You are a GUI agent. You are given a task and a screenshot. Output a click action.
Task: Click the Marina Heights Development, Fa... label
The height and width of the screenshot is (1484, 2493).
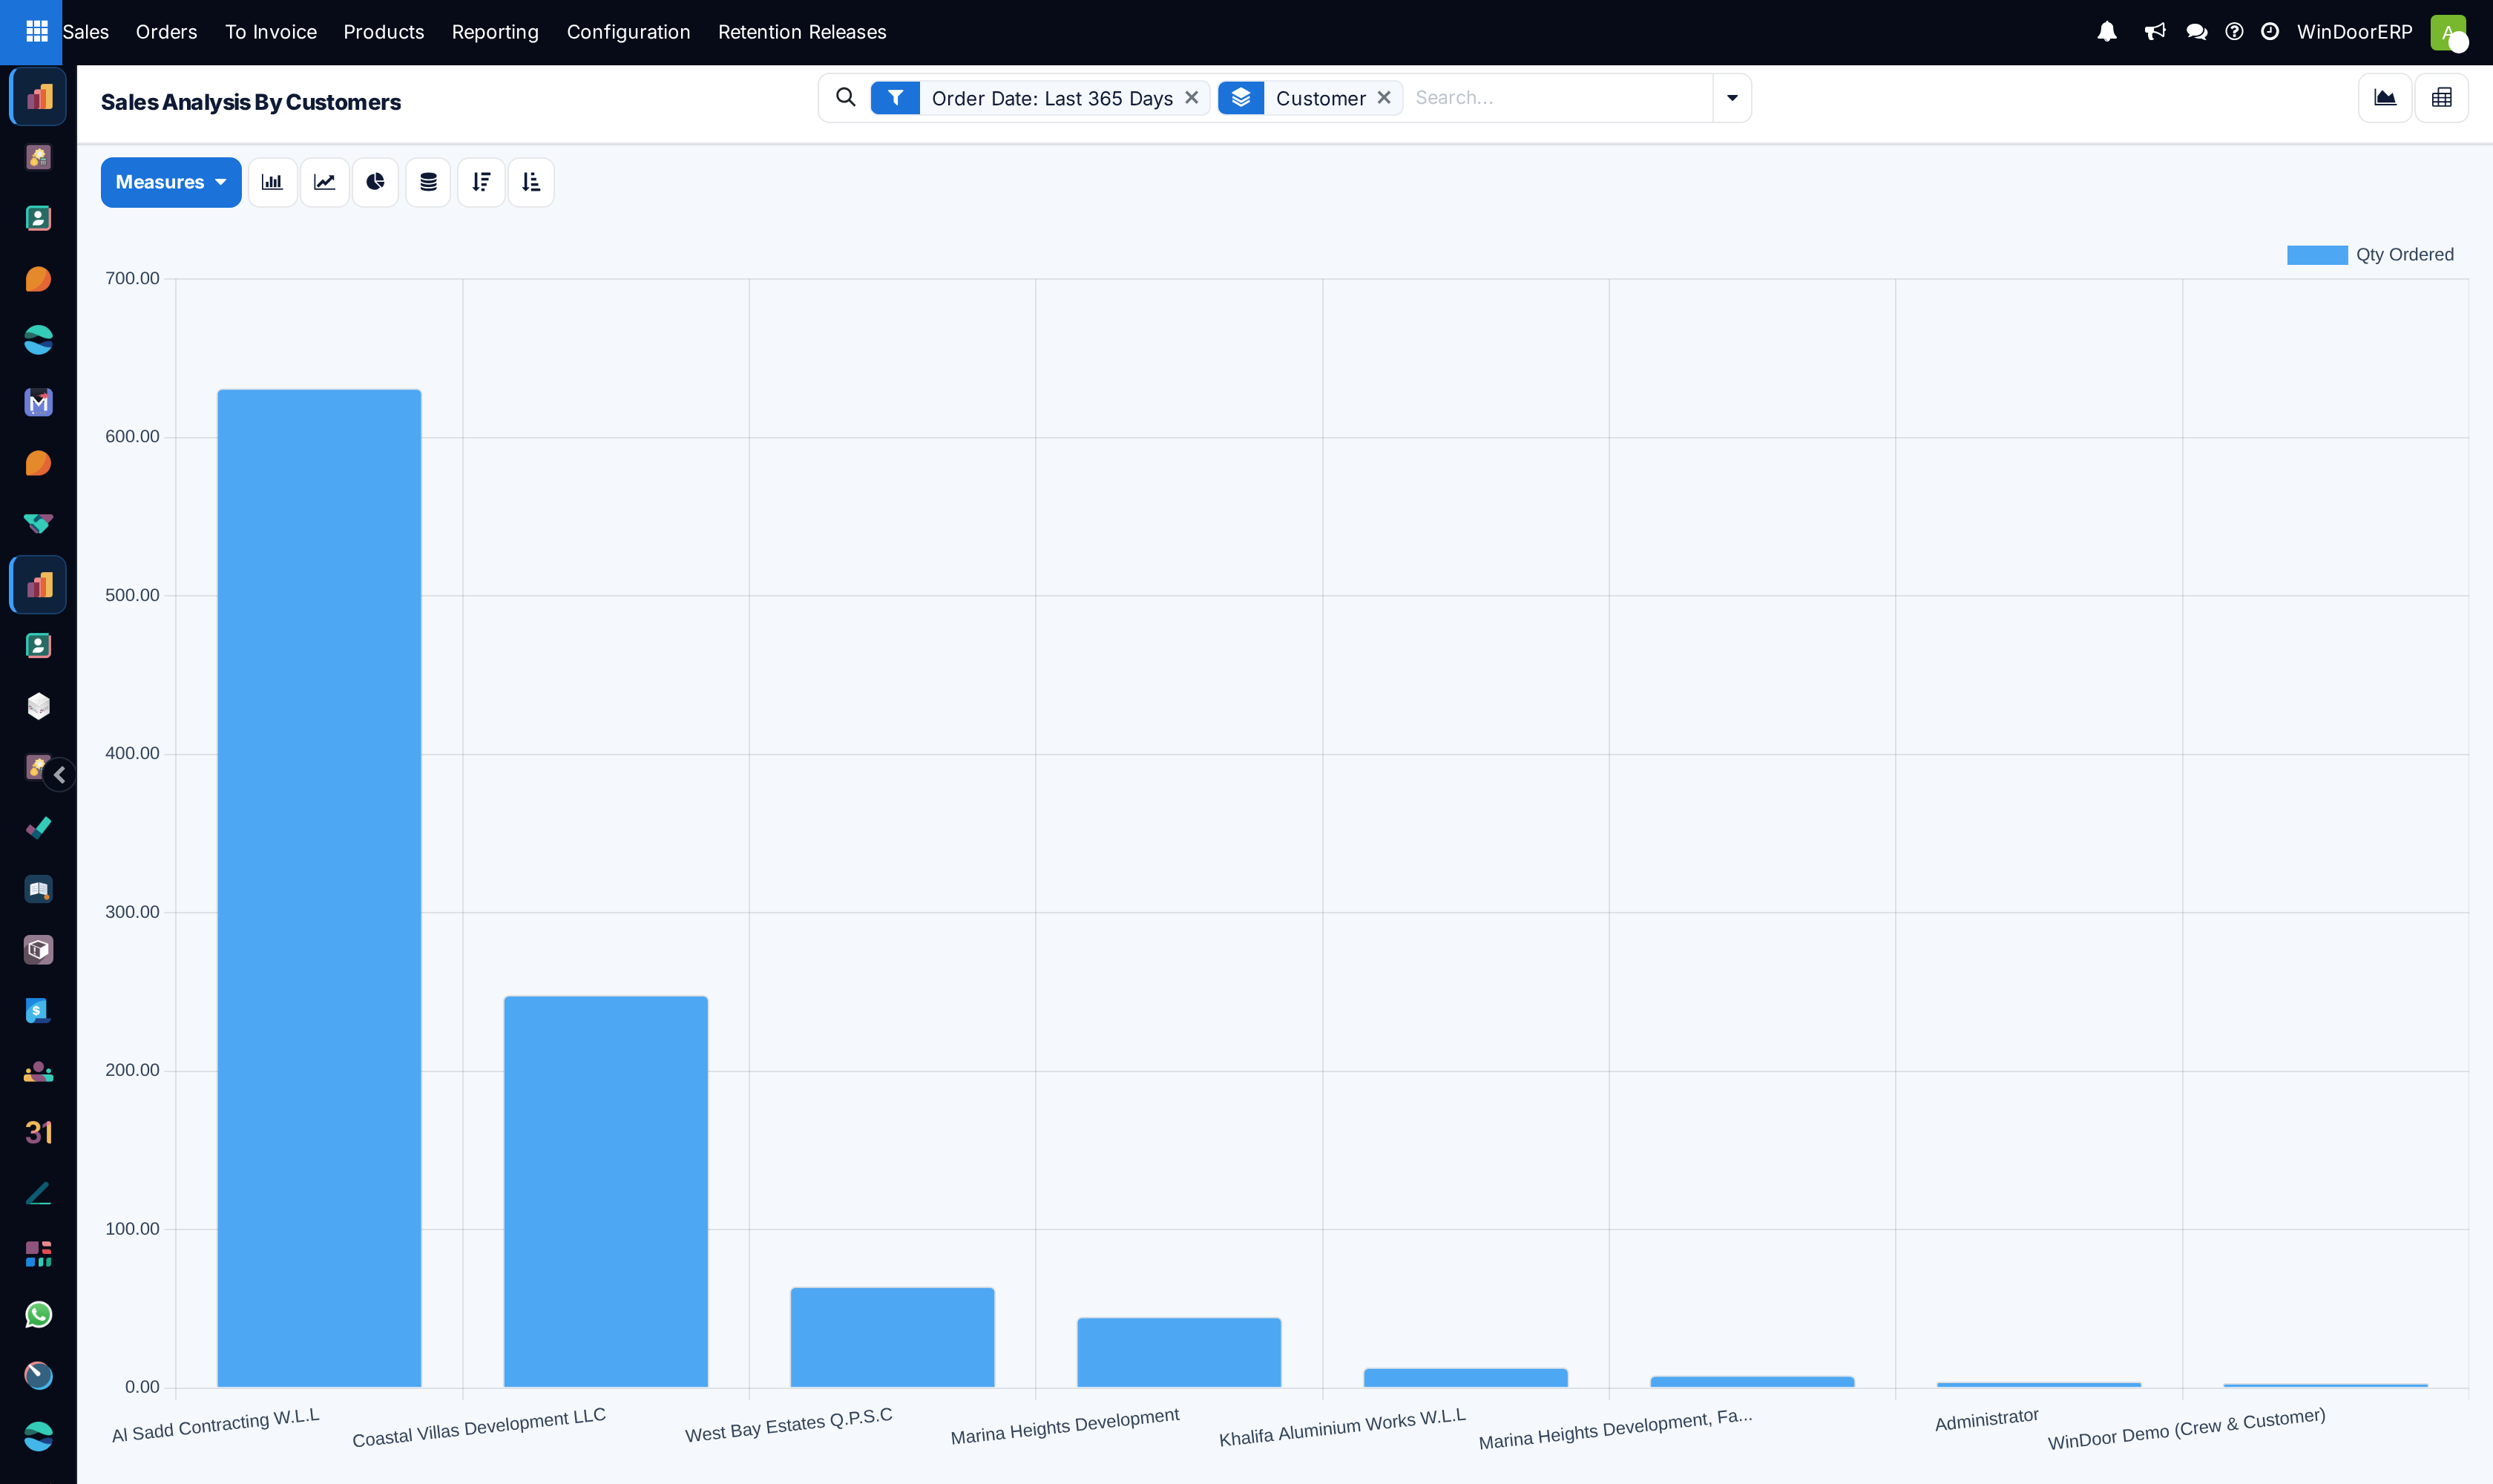pos(1615,1428)
